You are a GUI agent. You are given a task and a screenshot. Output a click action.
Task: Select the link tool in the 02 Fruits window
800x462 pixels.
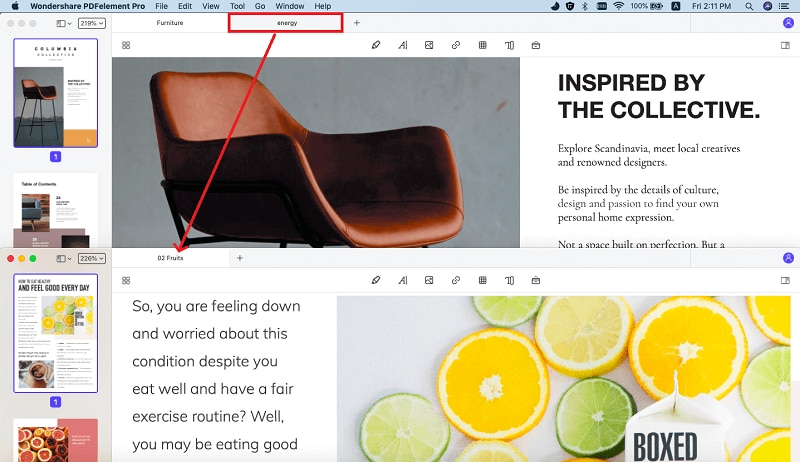456,280
